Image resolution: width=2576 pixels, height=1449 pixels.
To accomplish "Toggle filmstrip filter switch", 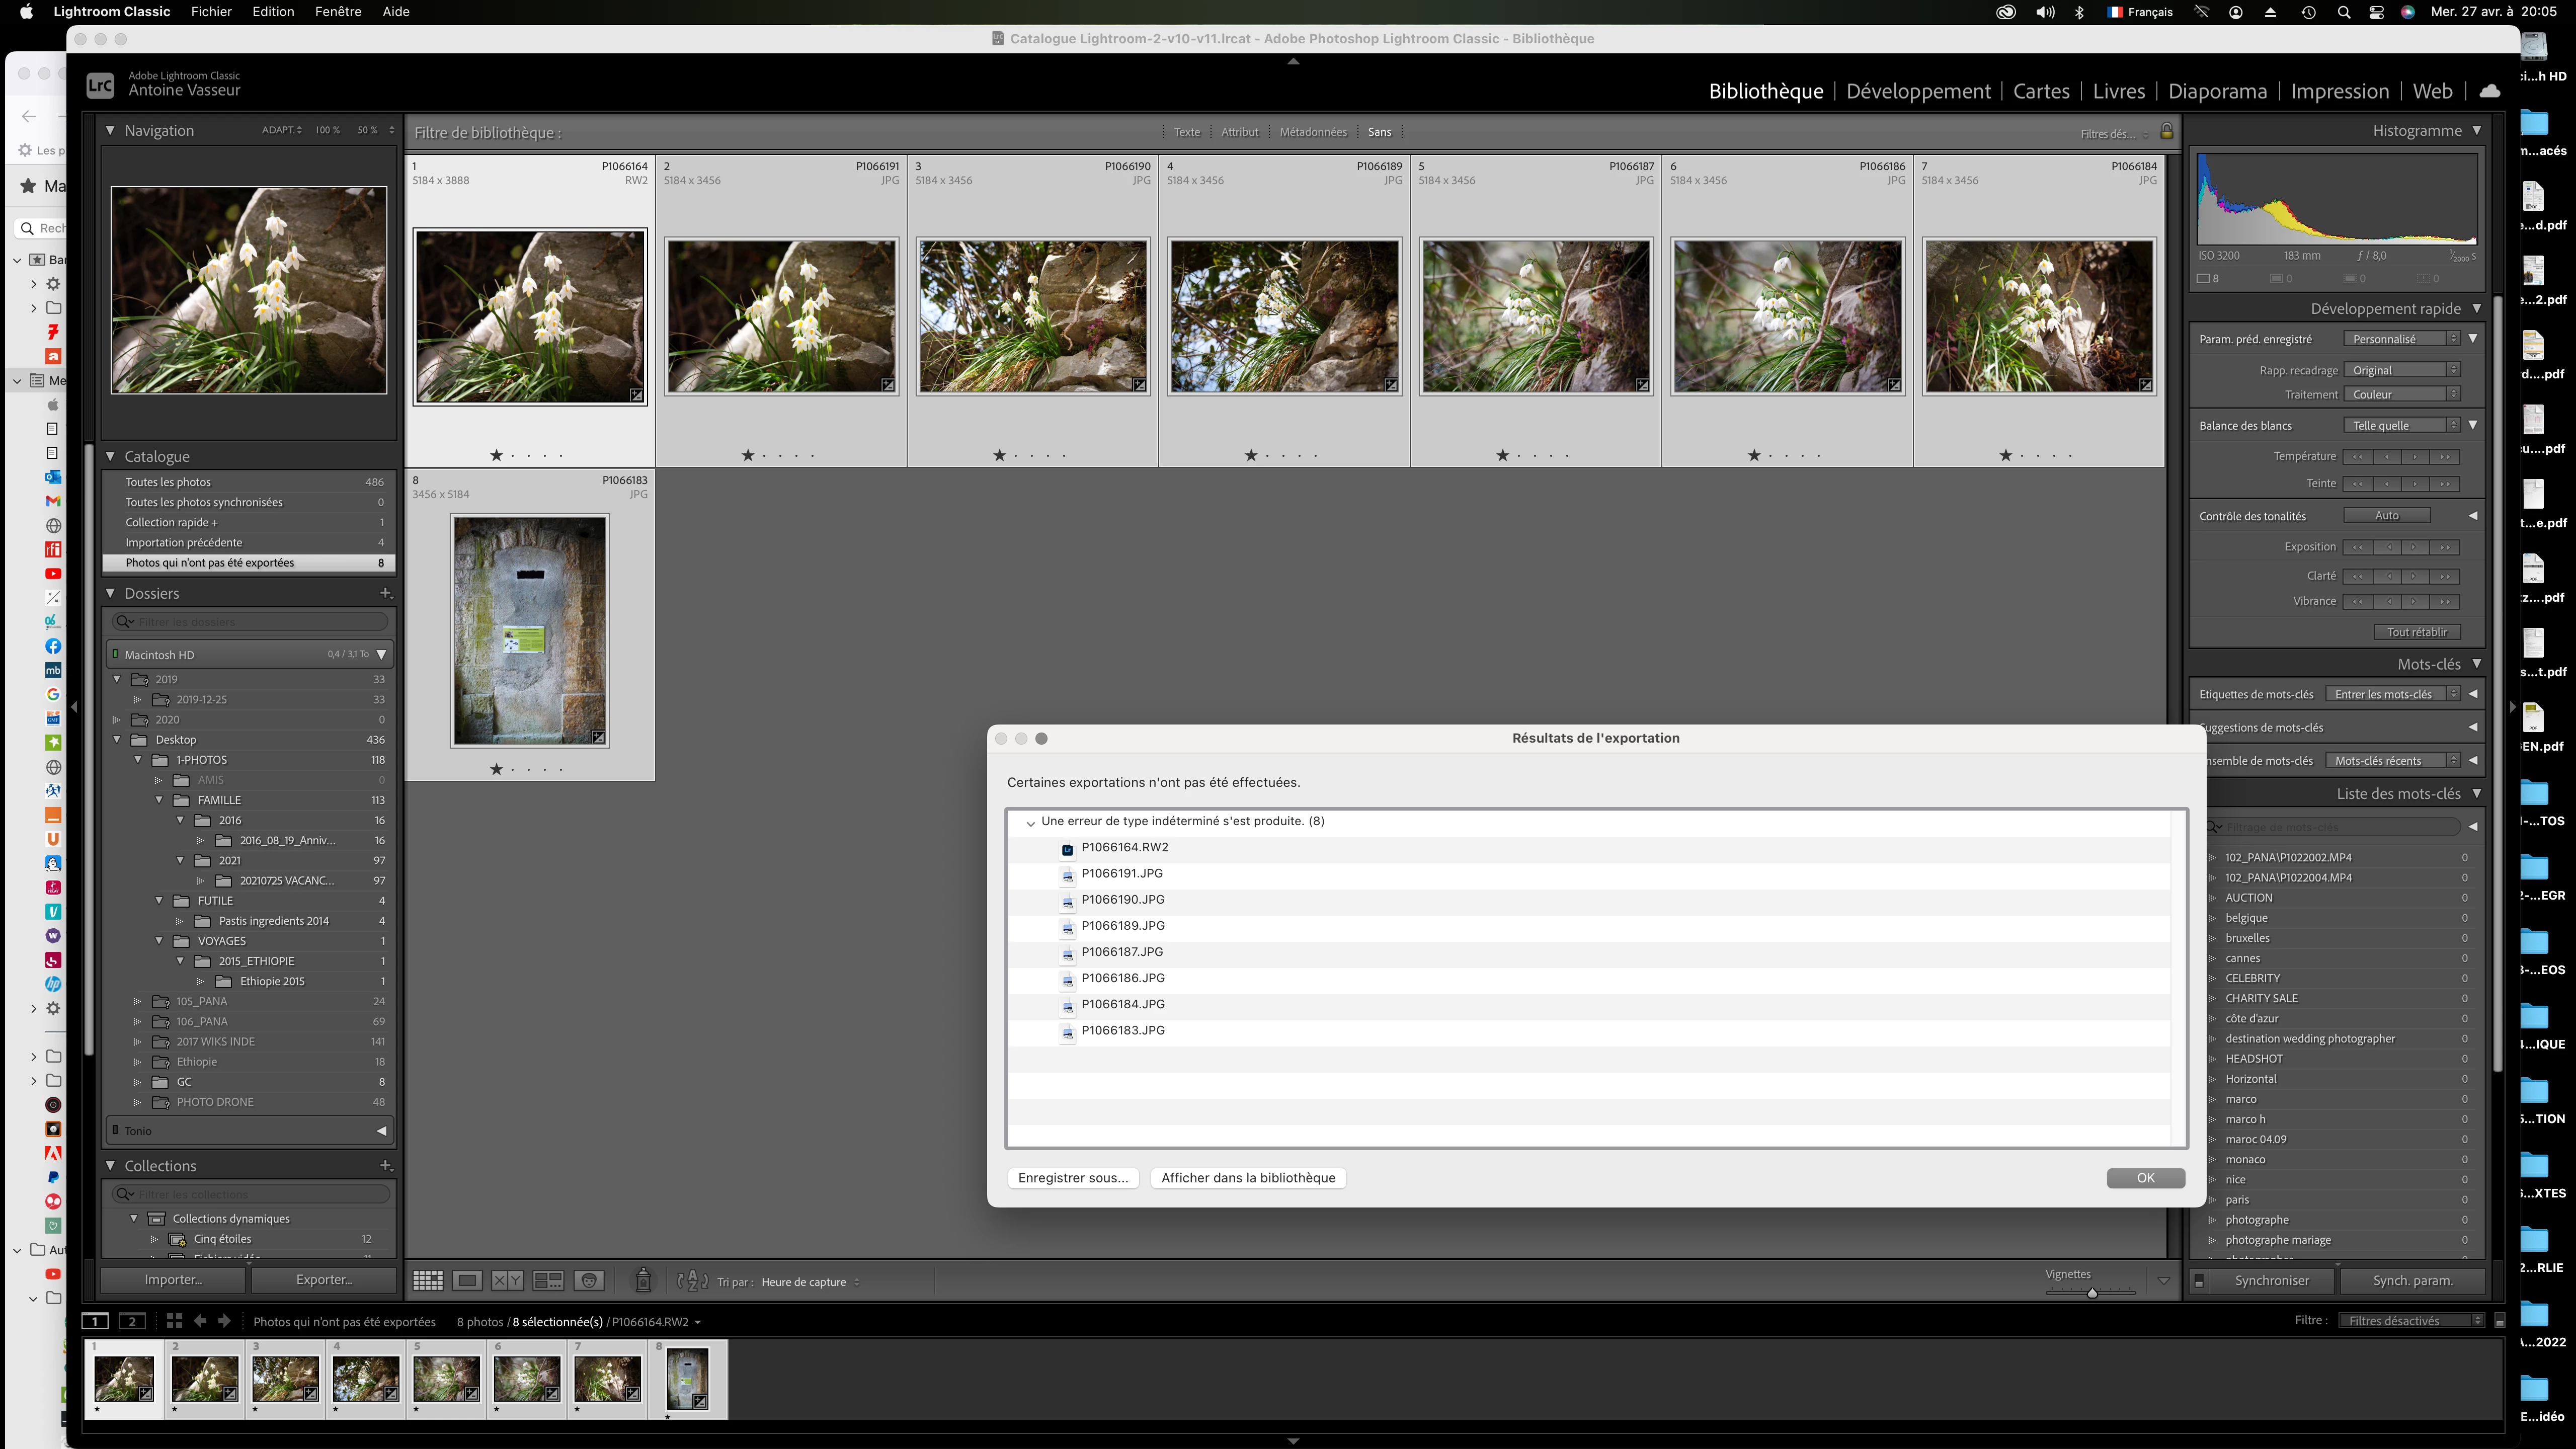I will pyautogui.click(x=2500, y=1321).
